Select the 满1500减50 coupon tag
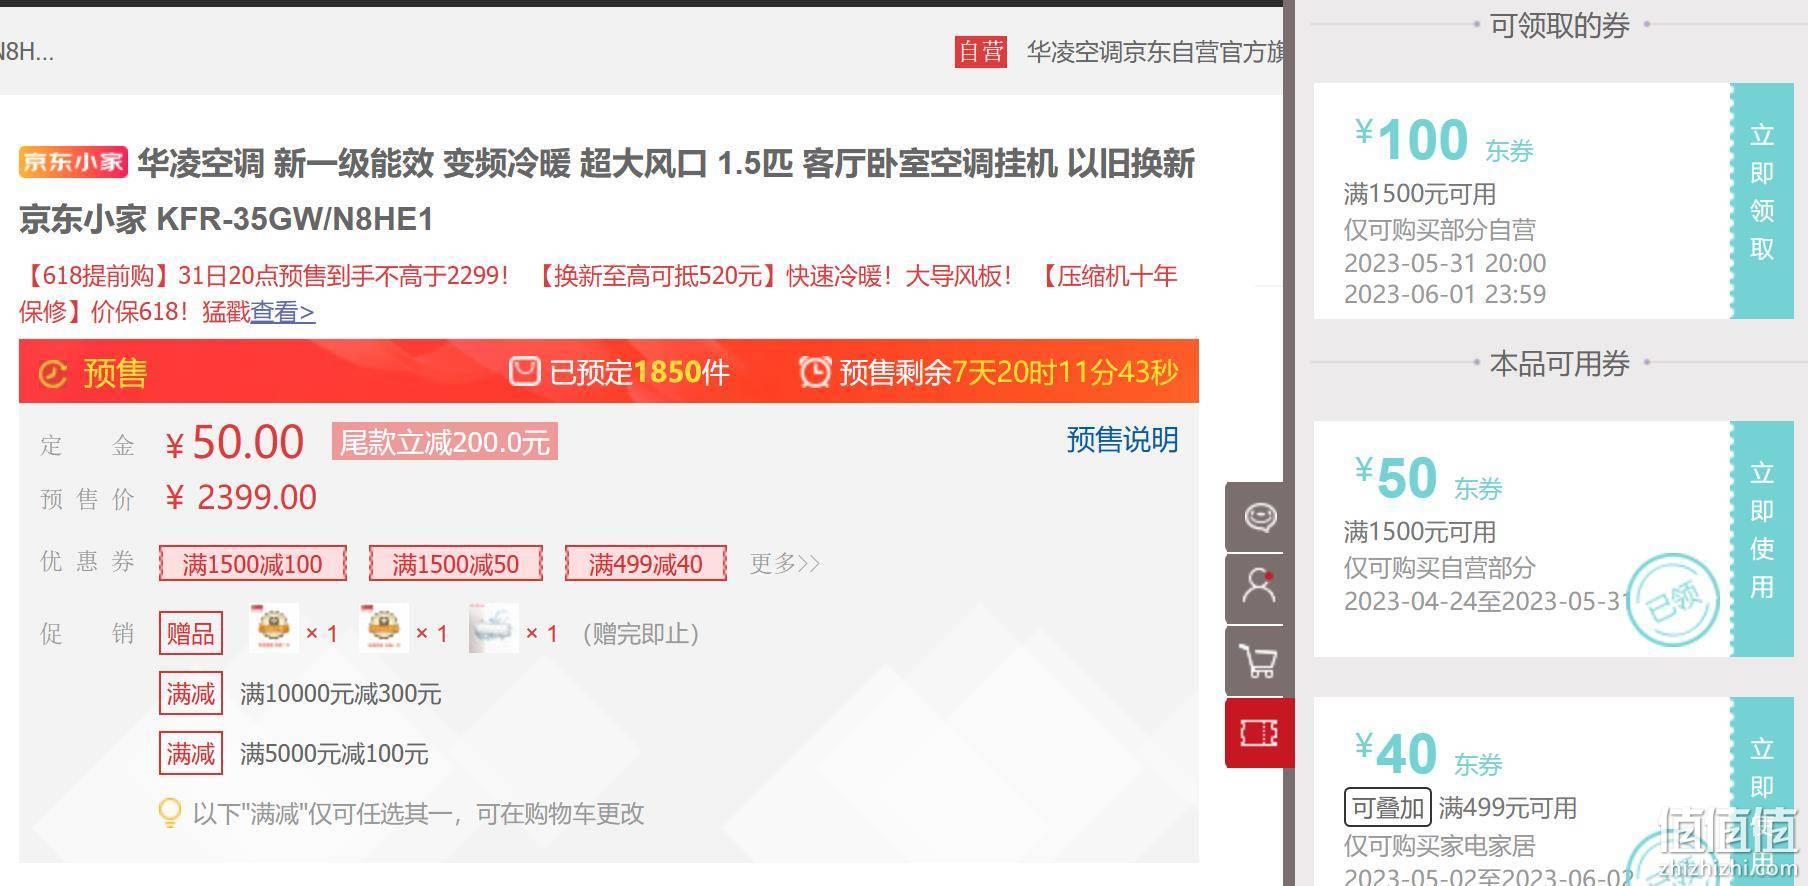 click(455, 564)
